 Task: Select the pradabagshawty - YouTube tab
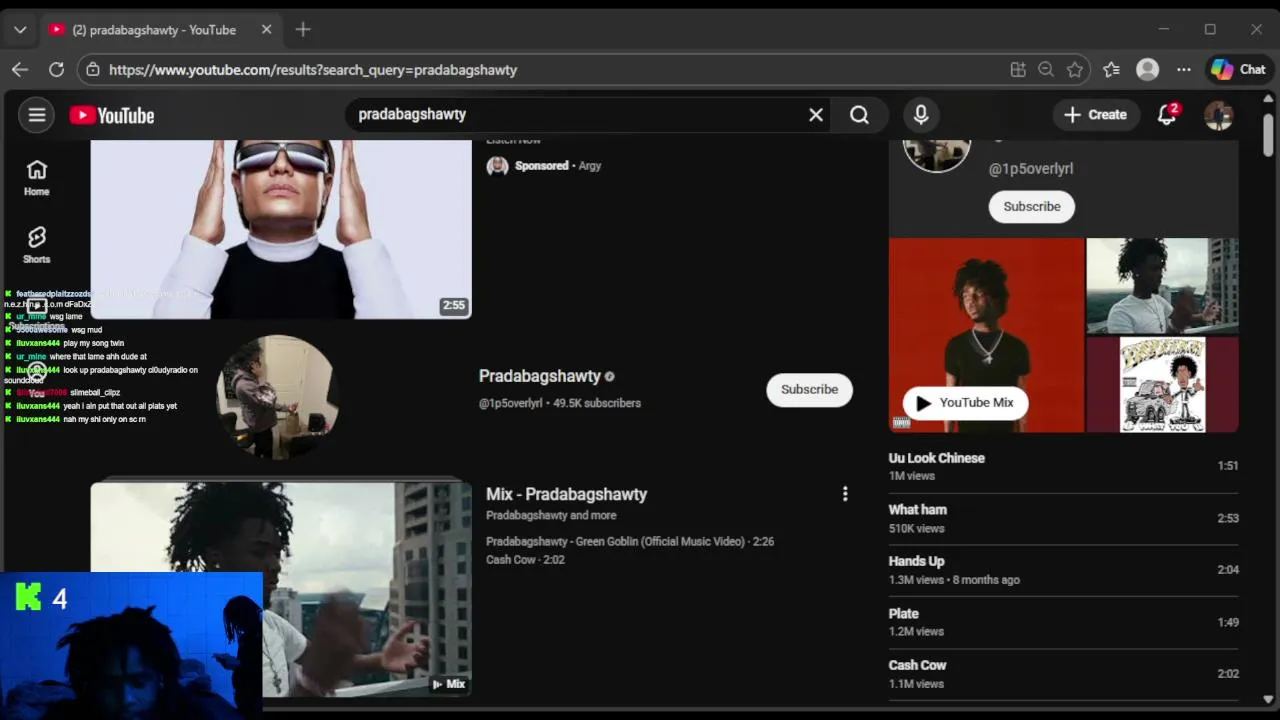pyautogui.click(x=160, y=30)
